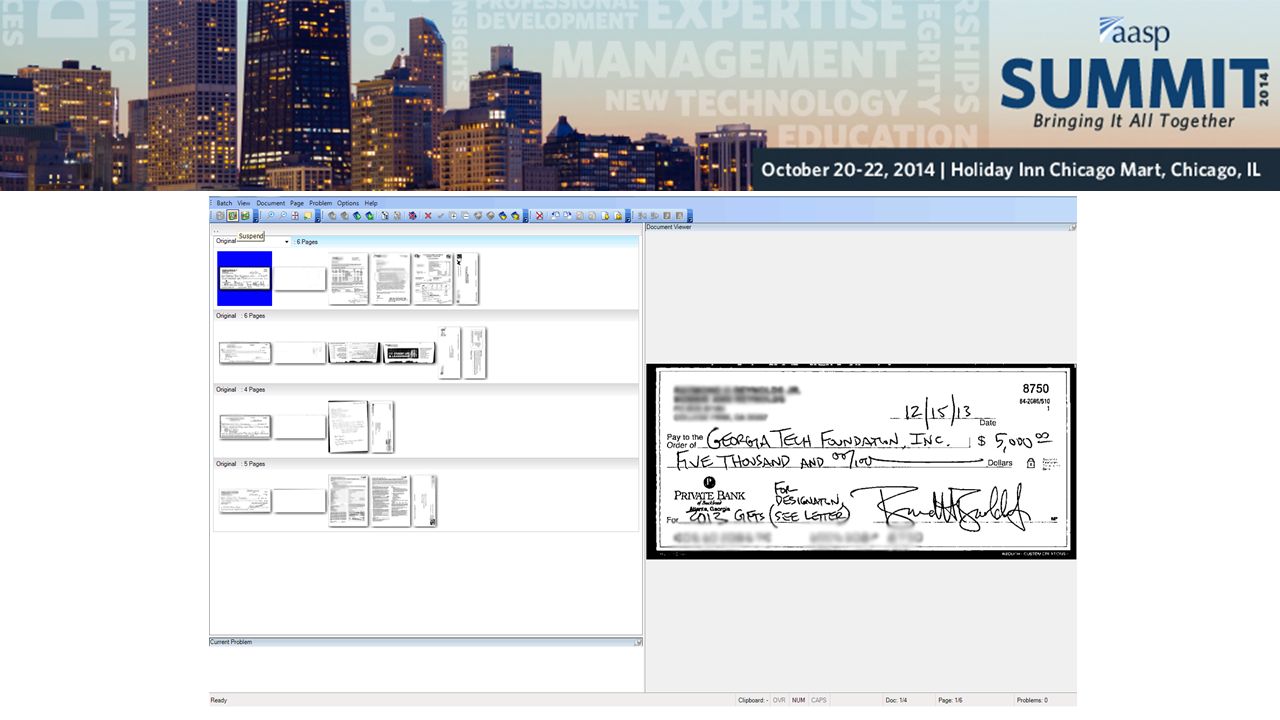Open the View menu
1280x720 pixels.
click(x=244, y=203)
